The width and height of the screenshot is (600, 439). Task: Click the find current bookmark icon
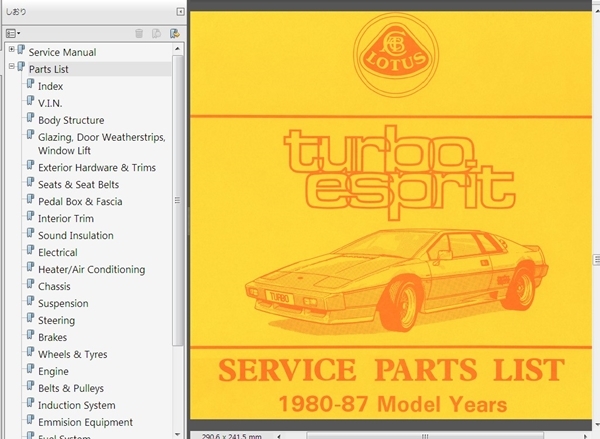175,34
